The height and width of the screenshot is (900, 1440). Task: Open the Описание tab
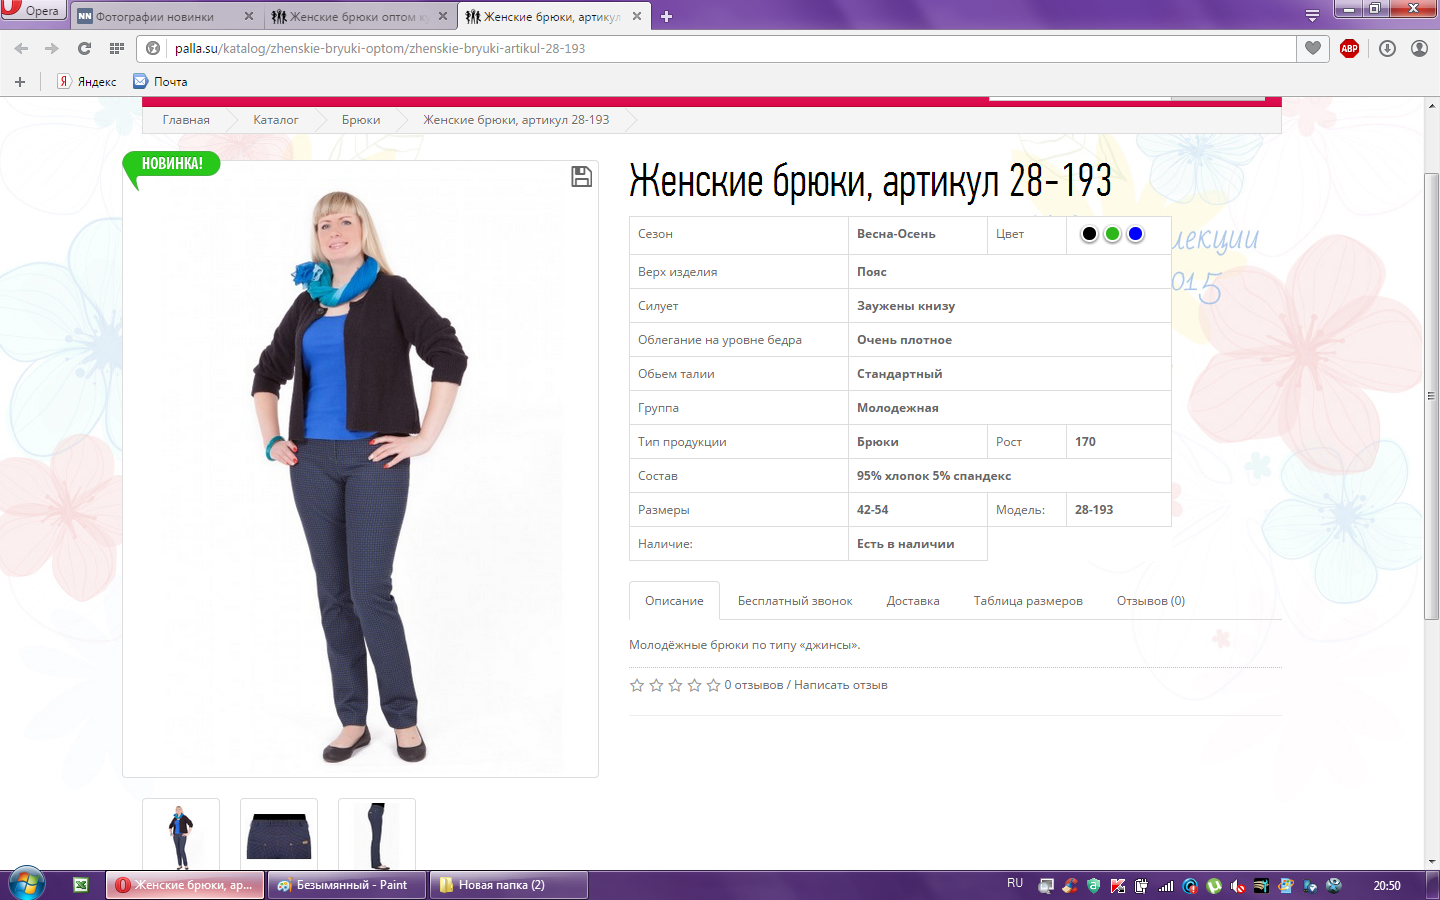click(x=674, y=601)
